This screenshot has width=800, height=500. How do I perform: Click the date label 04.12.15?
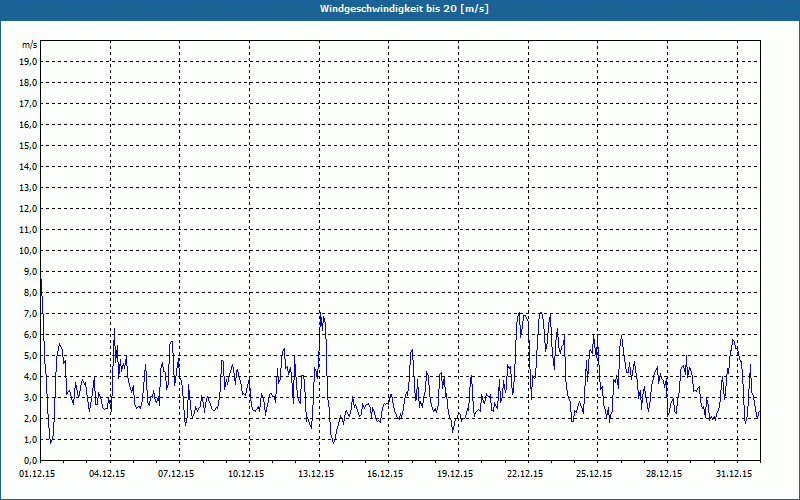pyautogui.click(x=107, y=474)
